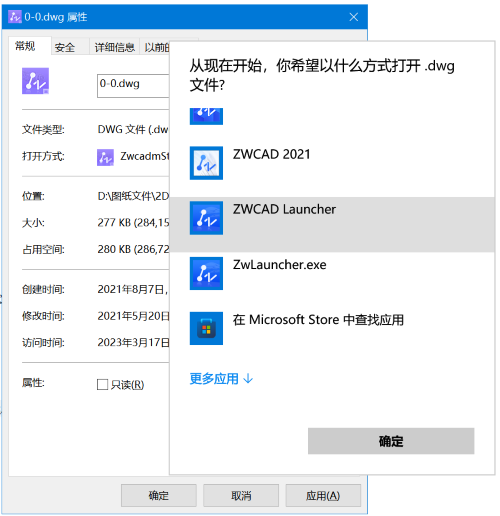The width and height of the screenshot is (500, 516).
Task: Click the 创建时间 value 2021年8月7日
Action: tap(133, 289)
